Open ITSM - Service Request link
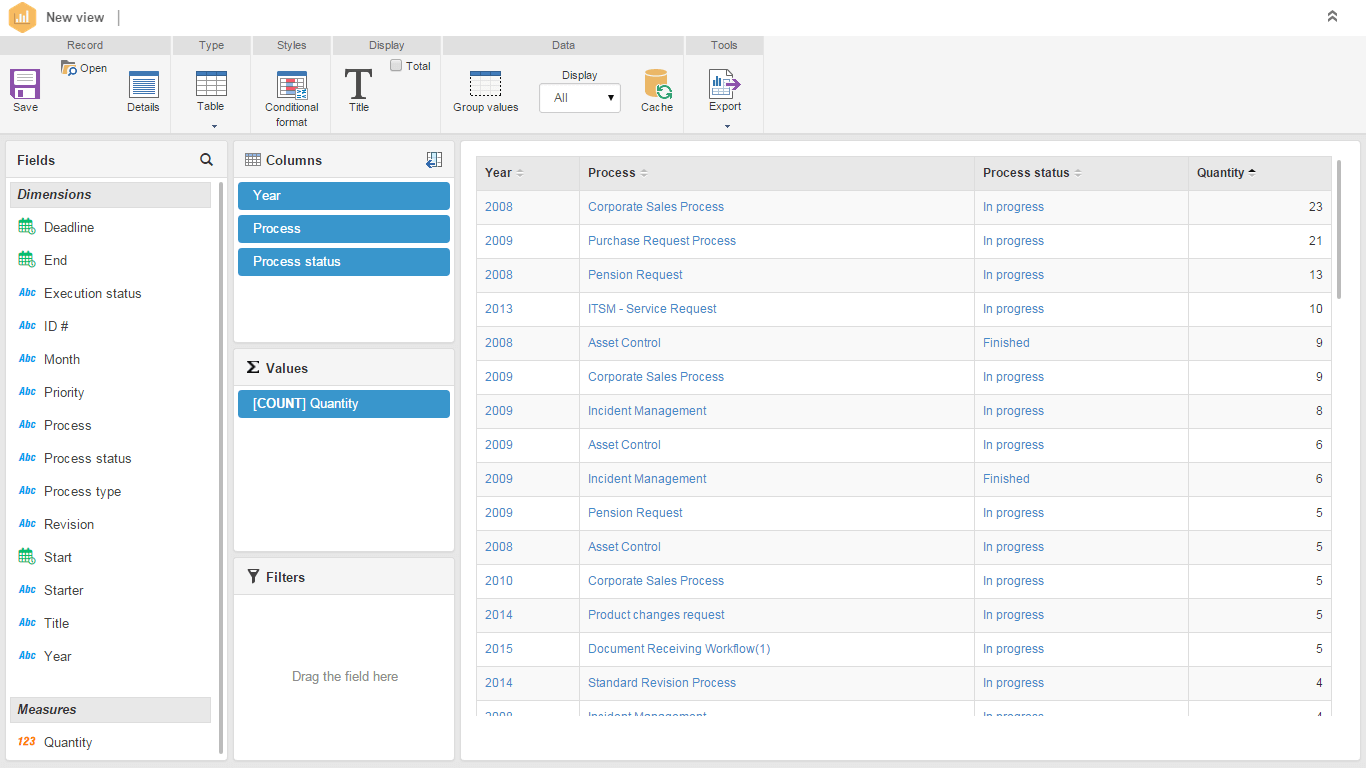Viewport: 1366px width, 768px height. (x=652, y=309)
